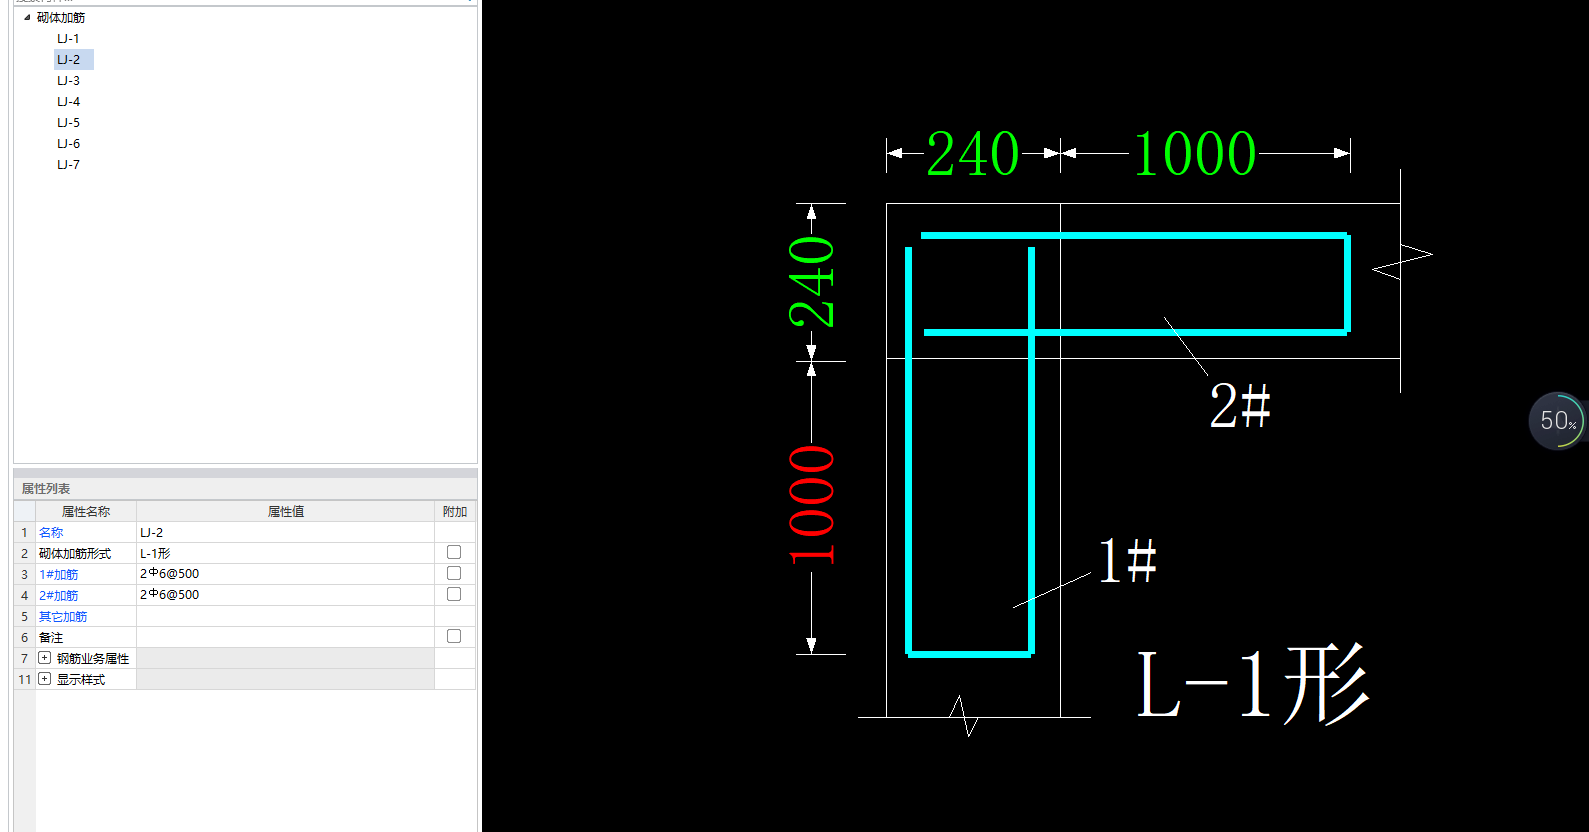Image resolution: width=1589 pixels, height=832 pixels.
Task: Select the top green 240 dimension value
Action: 972,155
